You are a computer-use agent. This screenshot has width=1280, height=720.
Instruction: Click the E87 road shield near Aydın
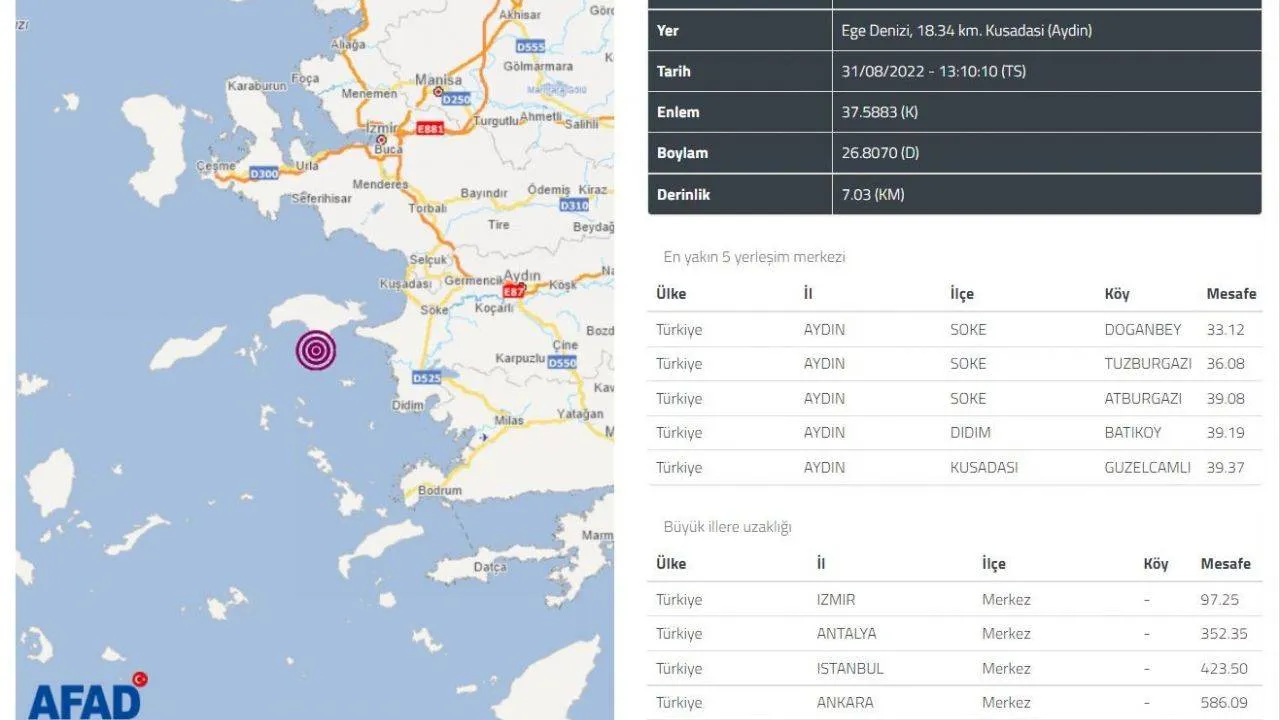[513, 291]
